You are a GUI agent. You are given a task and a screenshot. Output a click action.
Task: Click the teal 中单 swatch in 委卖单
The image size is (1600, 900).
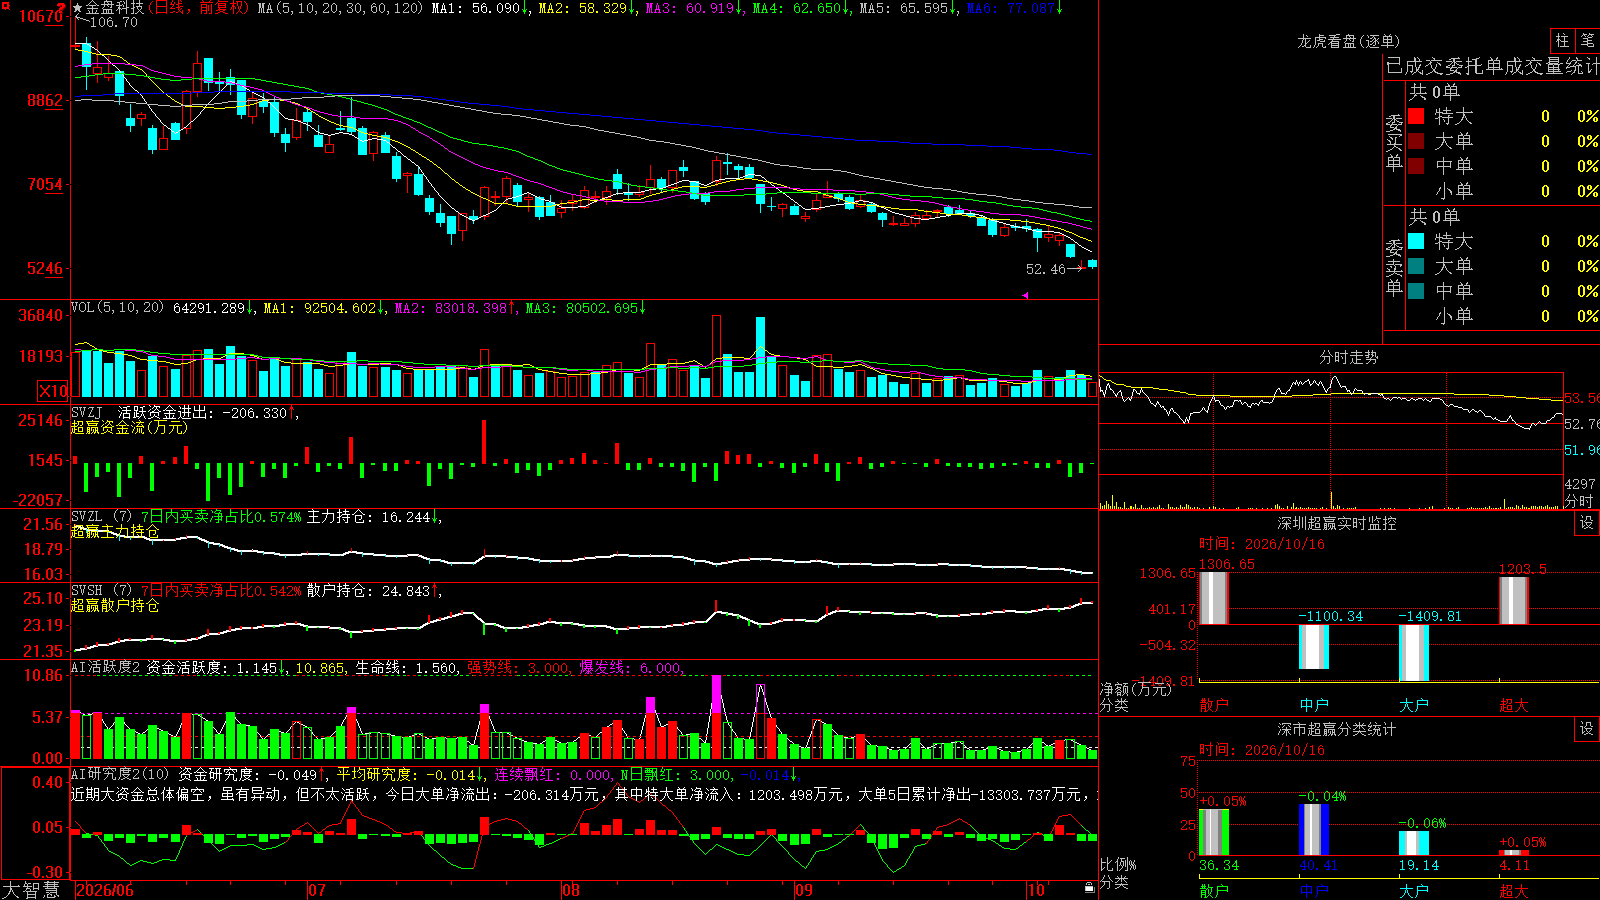point(1416,291)
